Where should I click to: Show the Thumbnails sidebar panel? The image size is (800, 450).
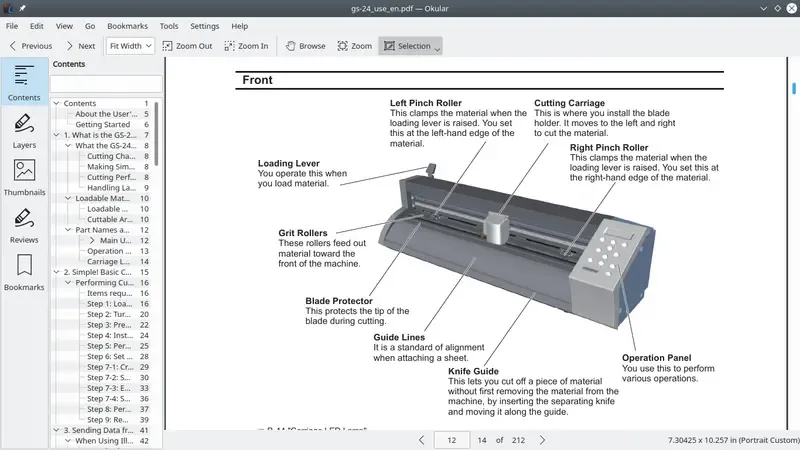click(x=24, y=177)
